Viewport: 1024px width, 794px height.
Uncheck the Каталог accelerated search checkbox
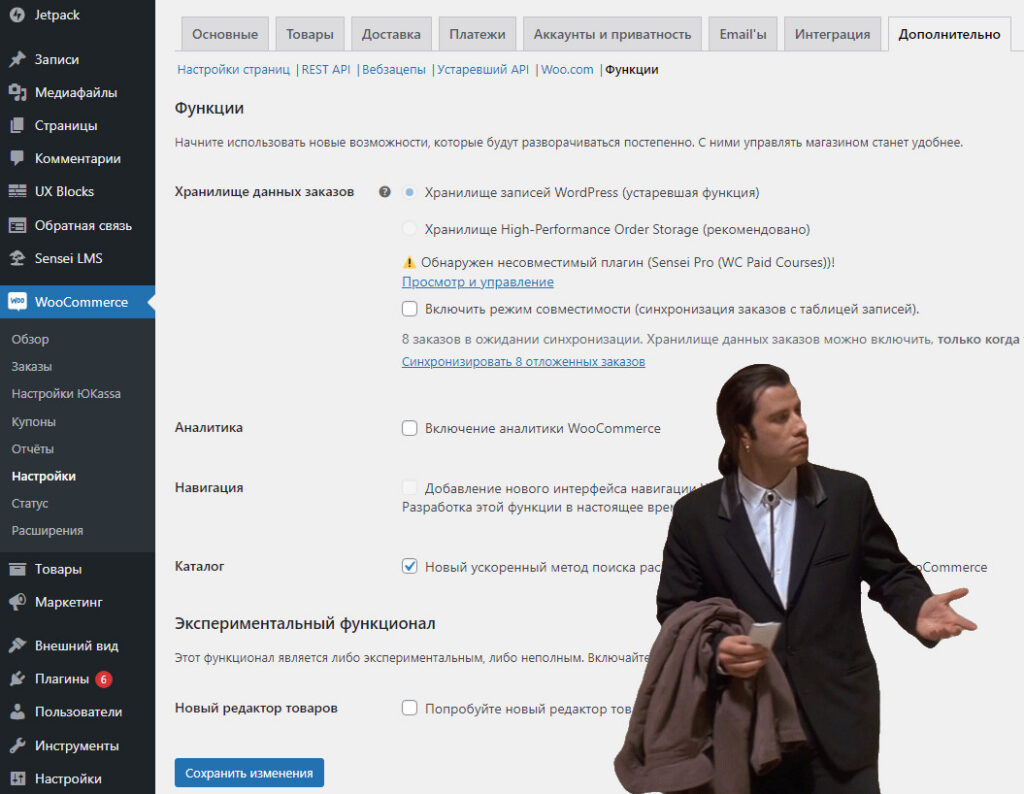pyautogui.click(x=409, y=566)
